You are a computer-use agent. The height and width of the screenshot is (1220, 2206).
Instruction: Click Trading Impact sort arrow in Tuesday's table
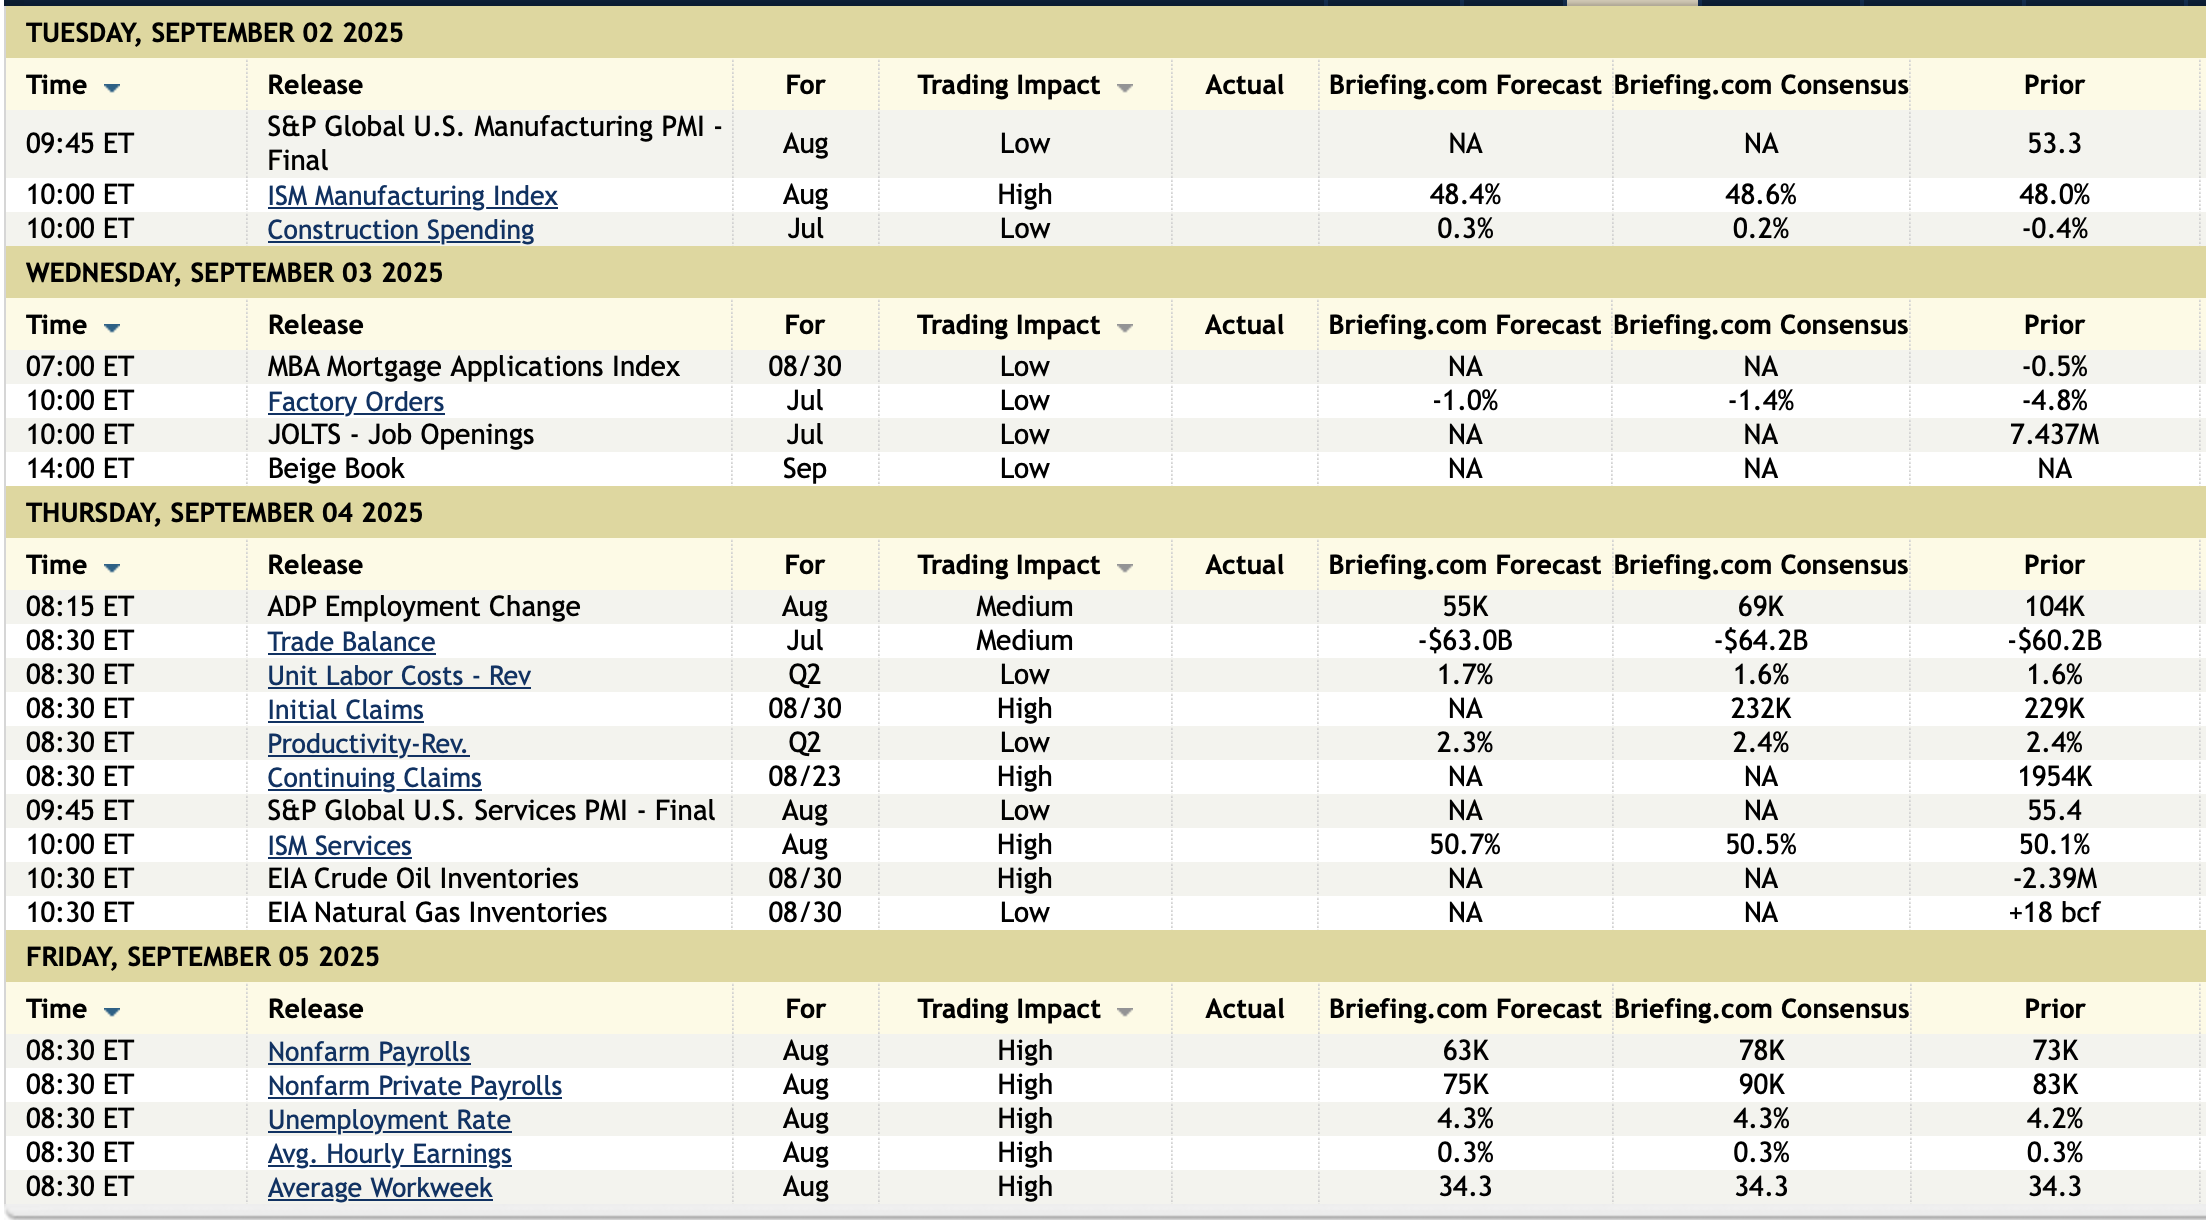1125,88
